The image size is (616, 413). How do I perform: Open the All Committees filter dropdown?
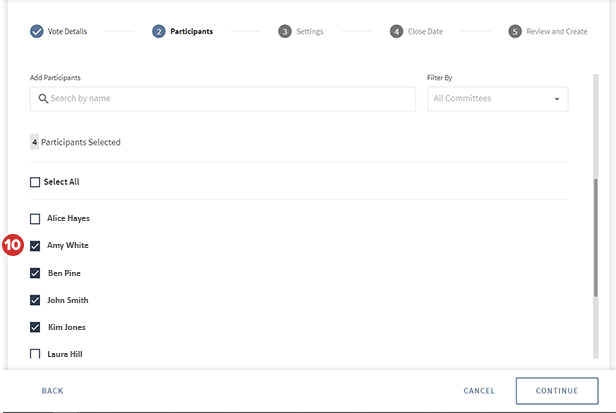(x=497, y=99)
